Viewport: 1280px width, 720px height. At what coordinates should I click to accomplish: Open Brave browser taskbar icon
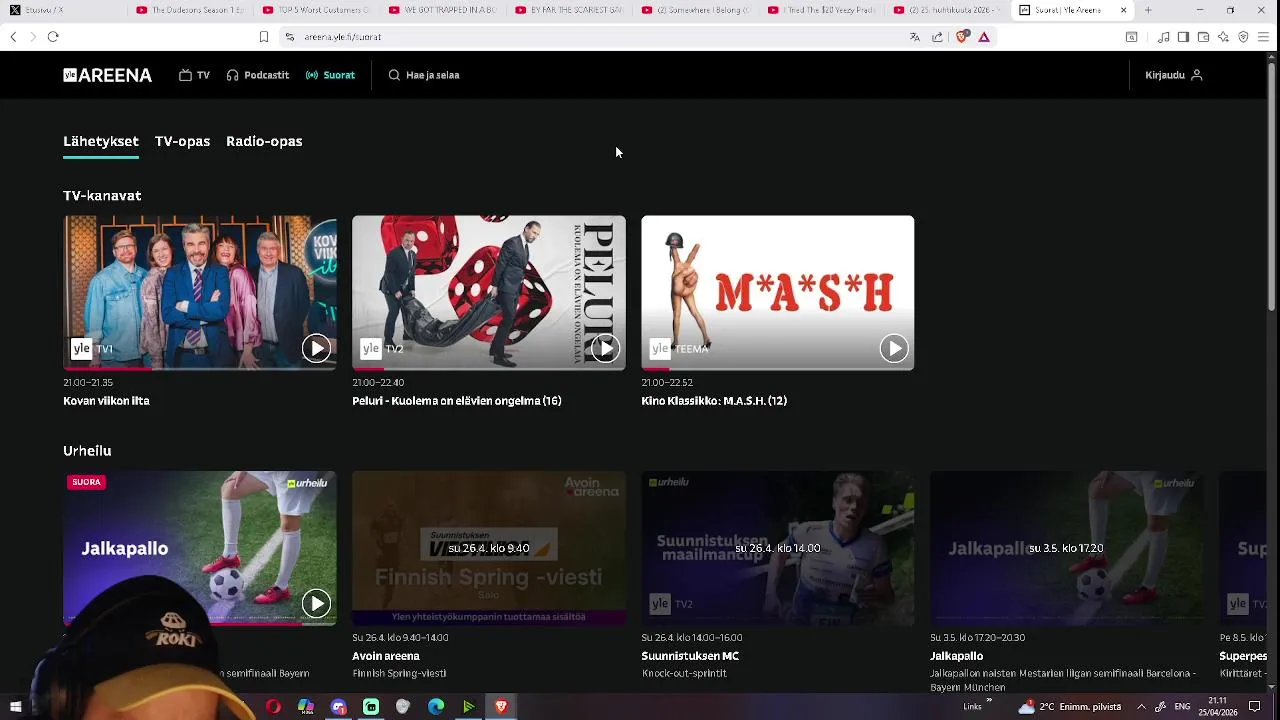click(x=501, y=707)
